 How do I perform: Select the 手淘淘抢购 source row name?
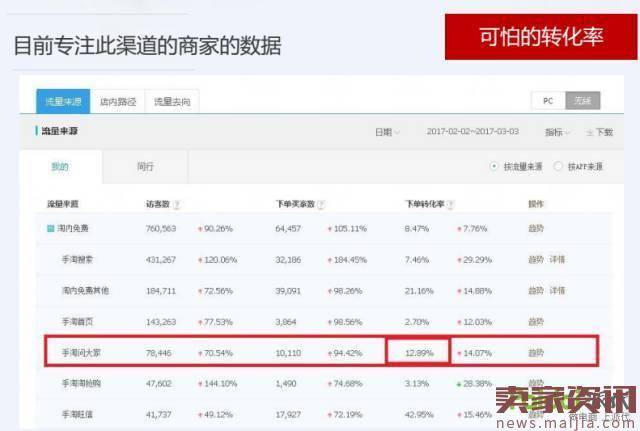81,384
